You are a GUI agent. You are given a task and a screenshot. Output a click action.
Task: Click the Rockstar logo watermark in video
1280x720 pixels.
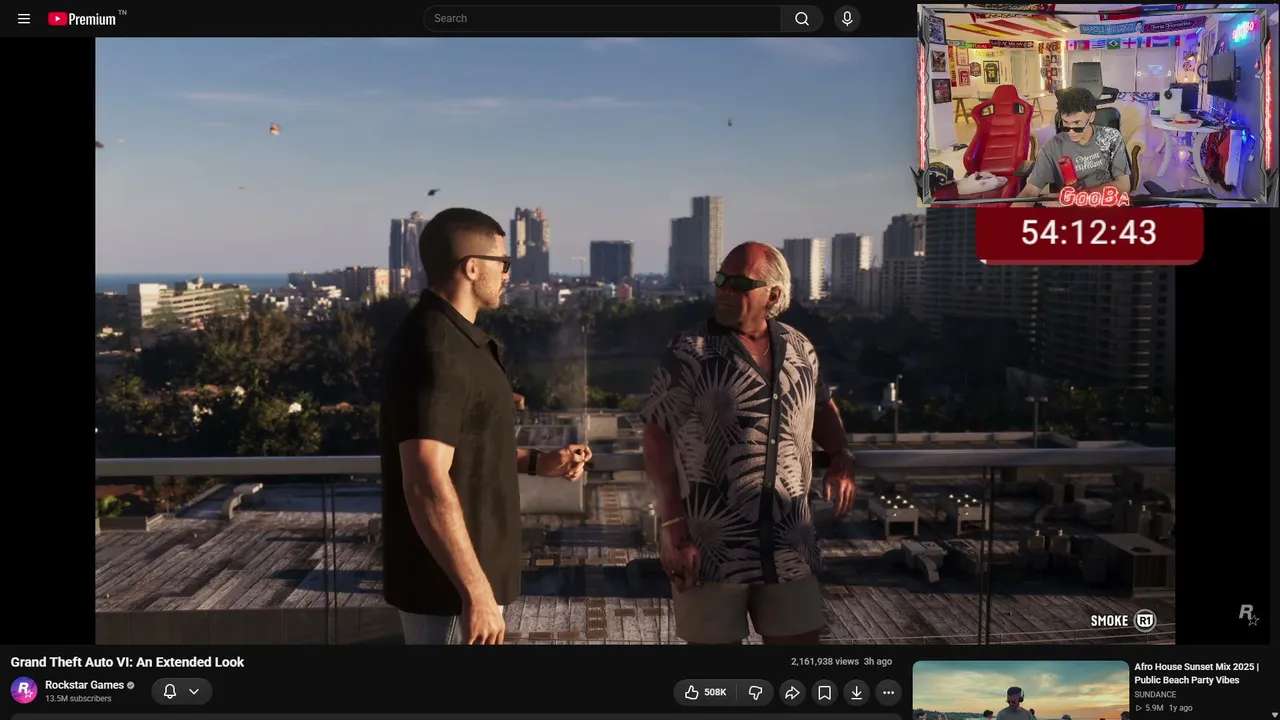(1248, 614)
